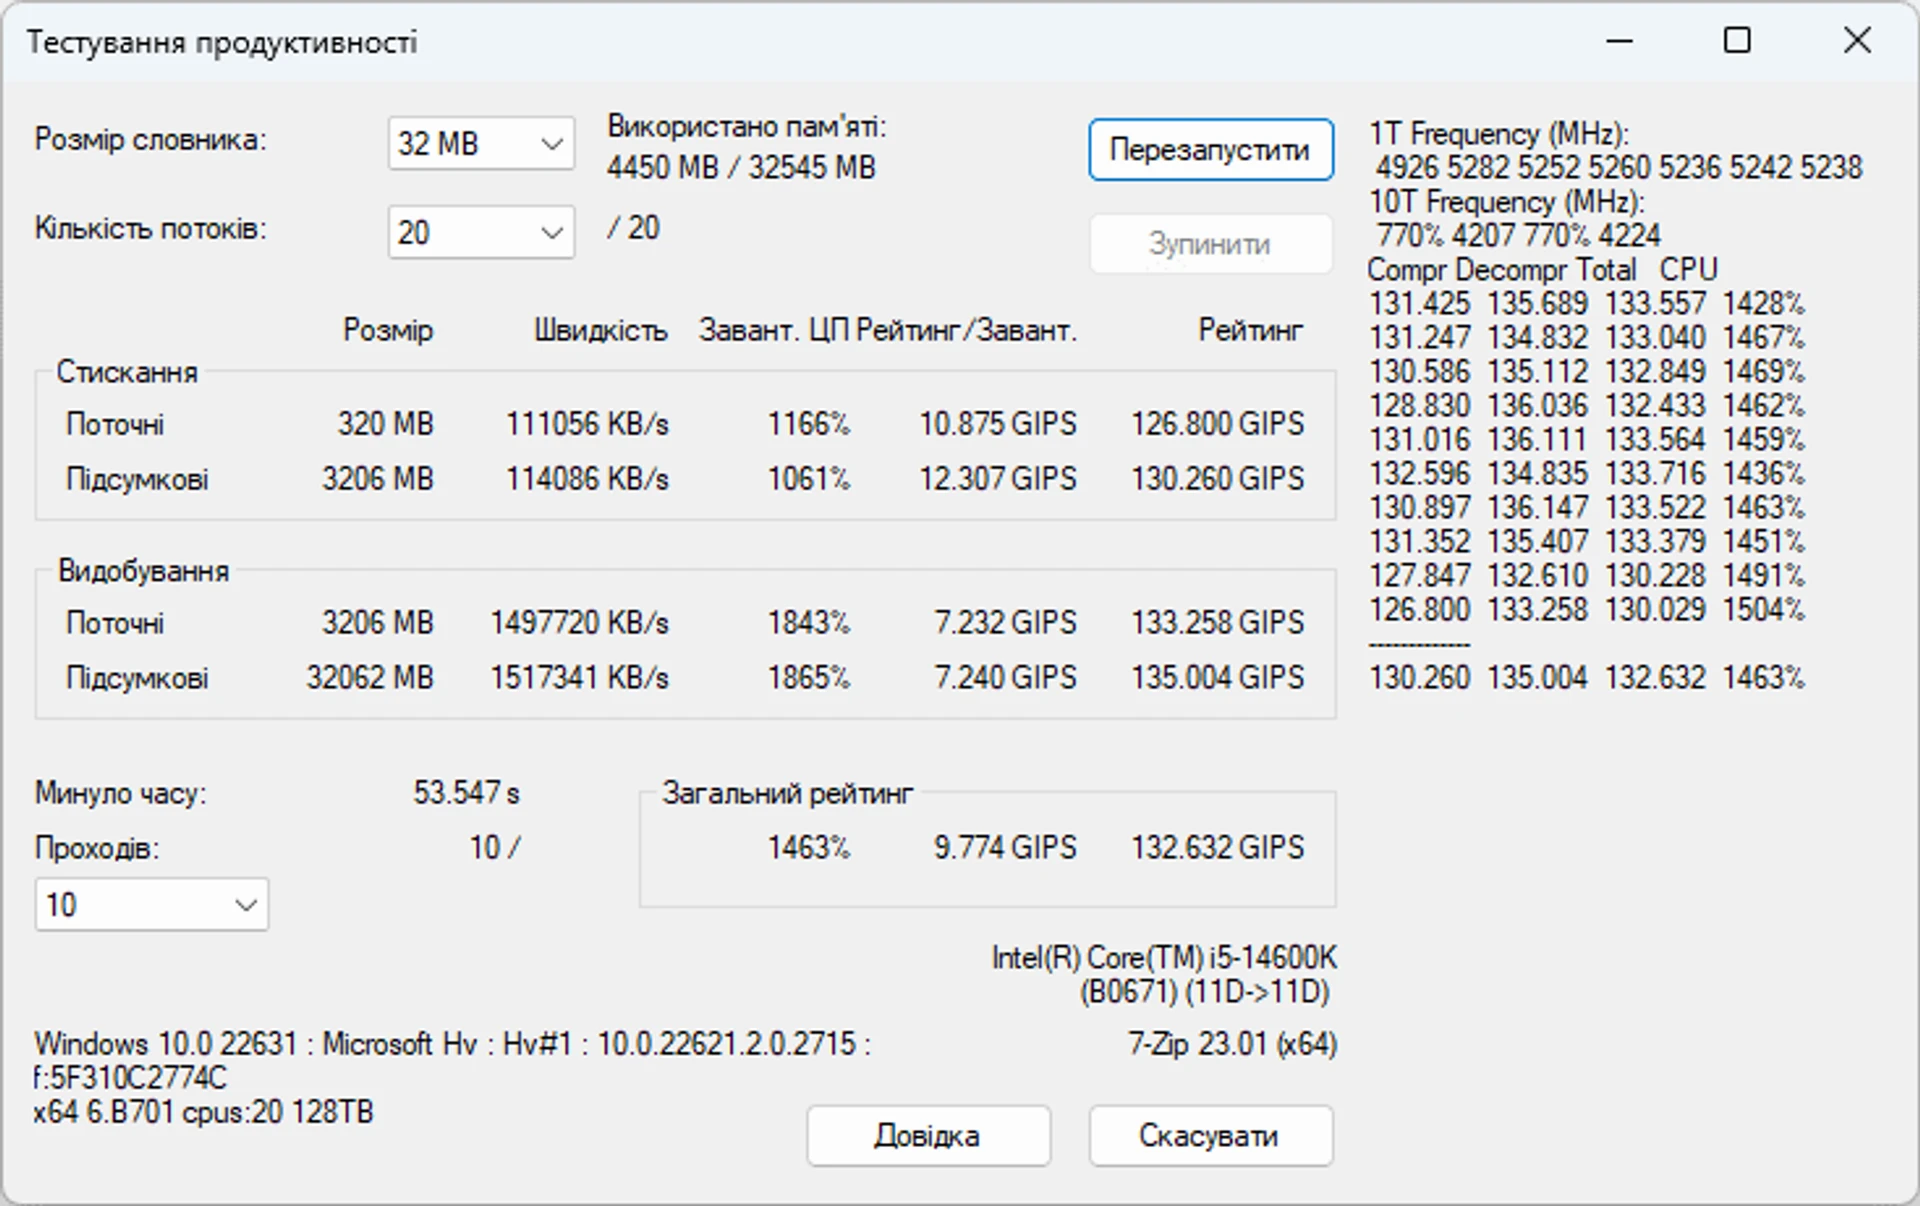Click the Видобування group label
This screenshot has width=1920, height=1206.
[144, 572]
